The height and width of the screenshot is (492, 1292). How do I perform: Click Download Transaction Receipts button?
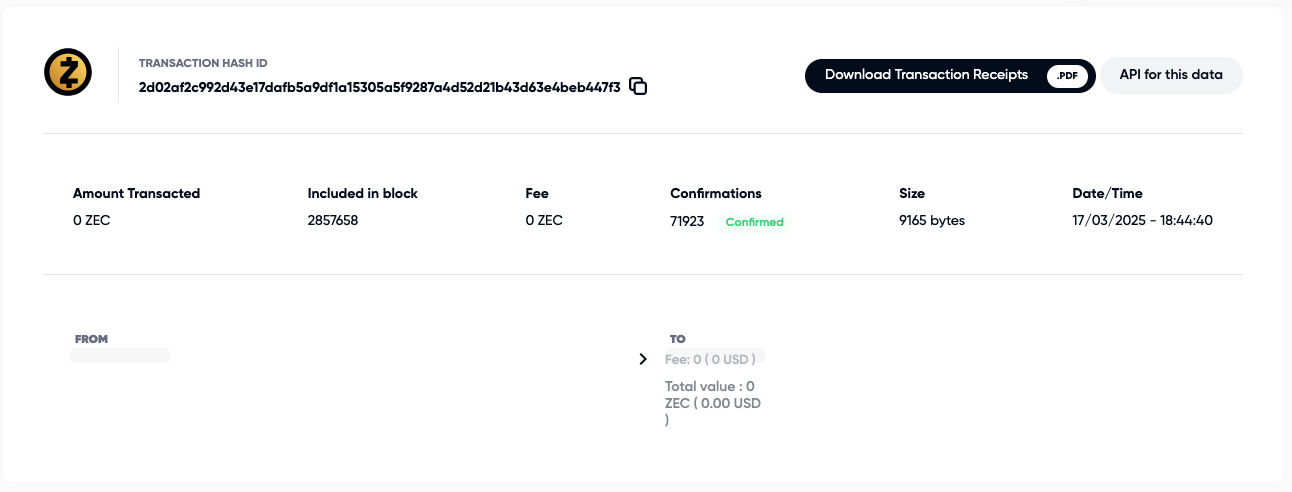926,75
